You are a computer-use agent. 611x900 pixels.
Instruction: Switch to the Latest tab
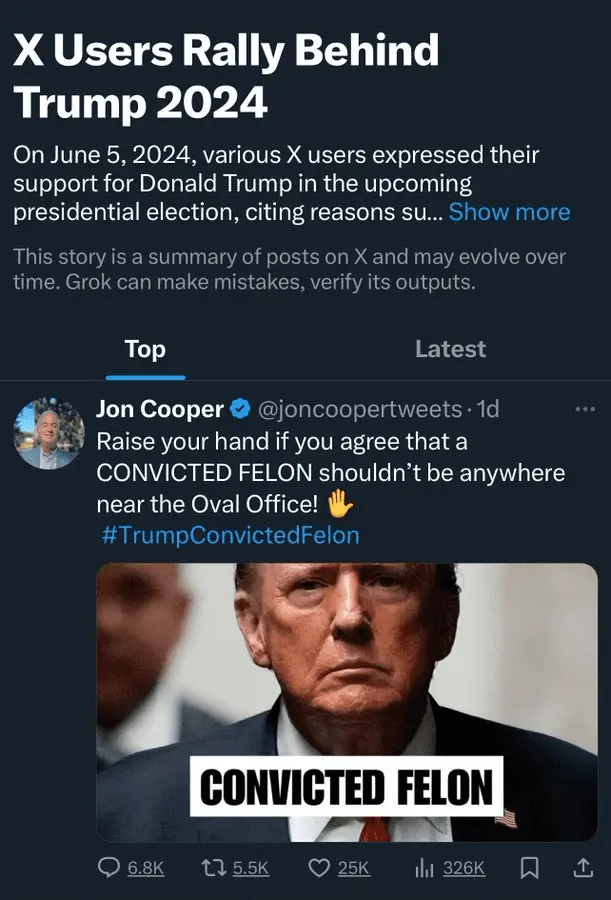tap(450, 349)
